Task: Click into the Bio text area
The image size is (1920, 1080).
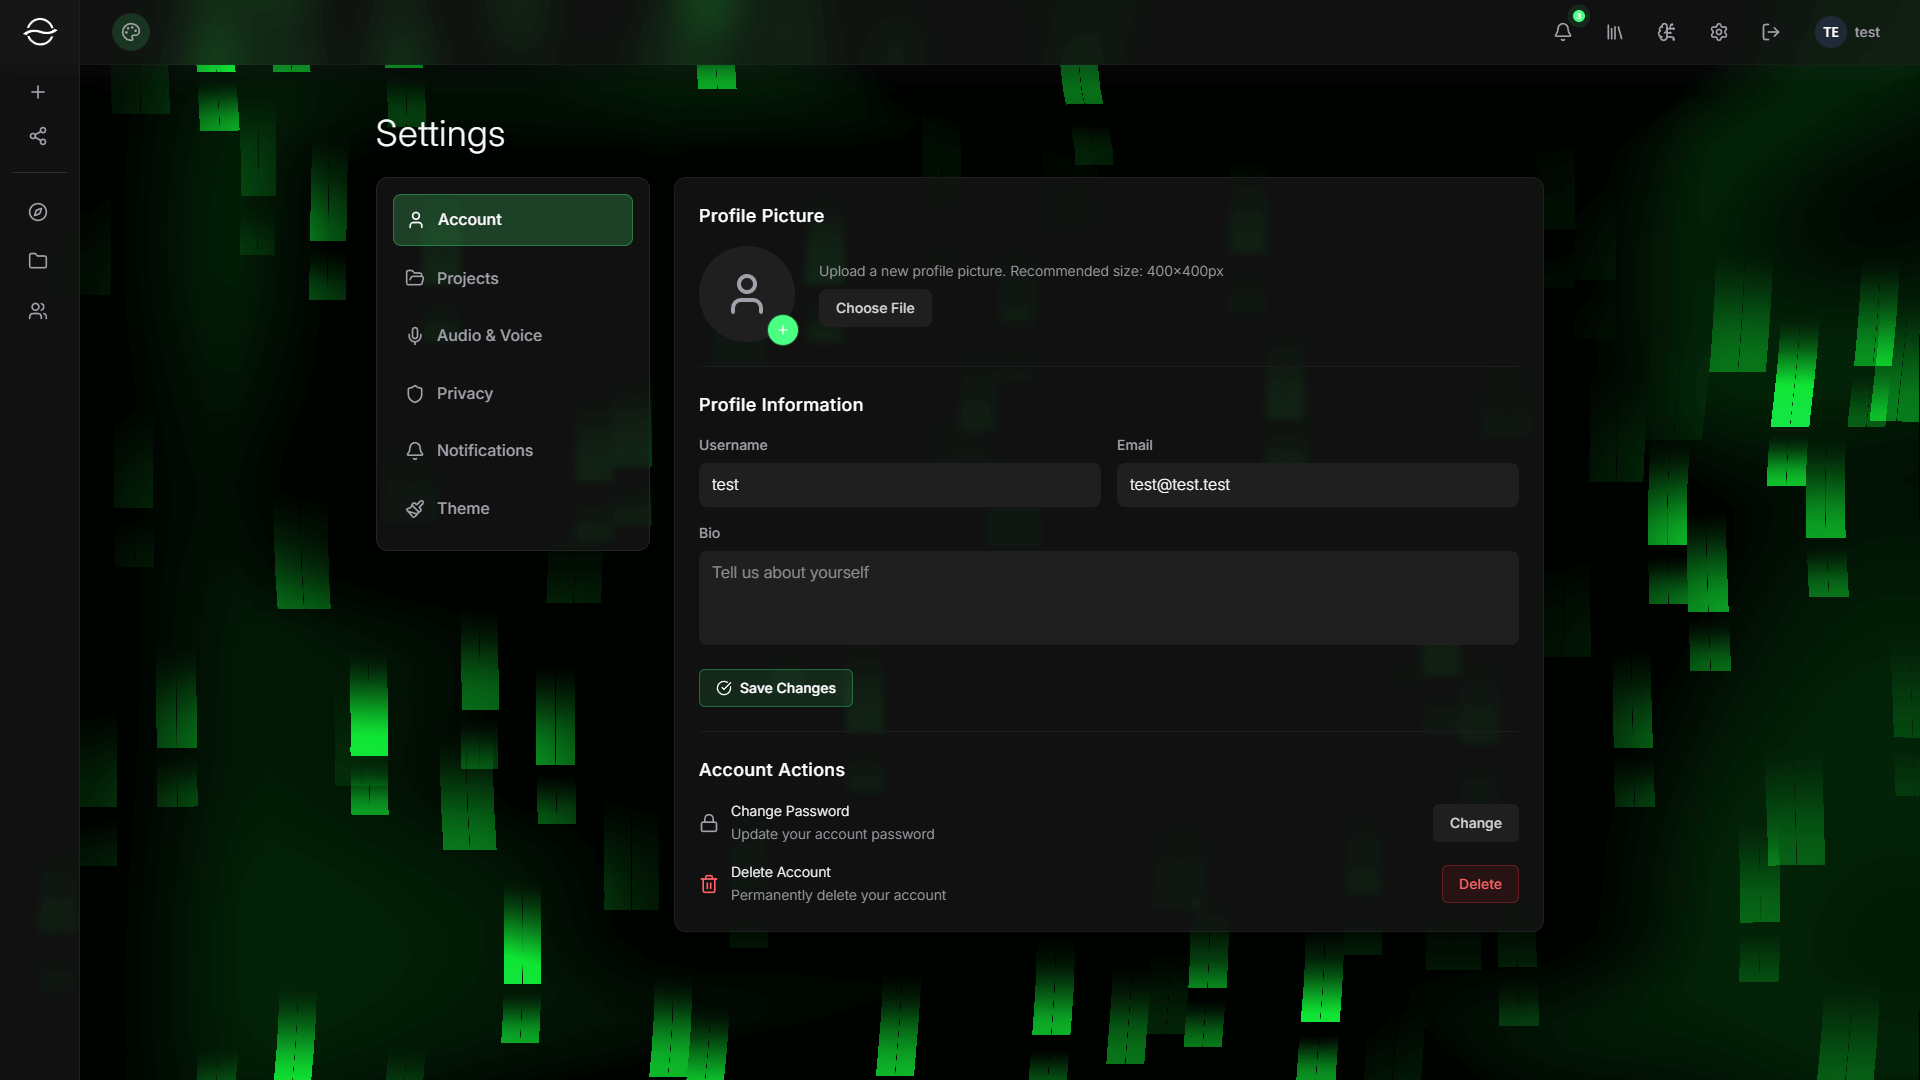Action: point(1109,598)
